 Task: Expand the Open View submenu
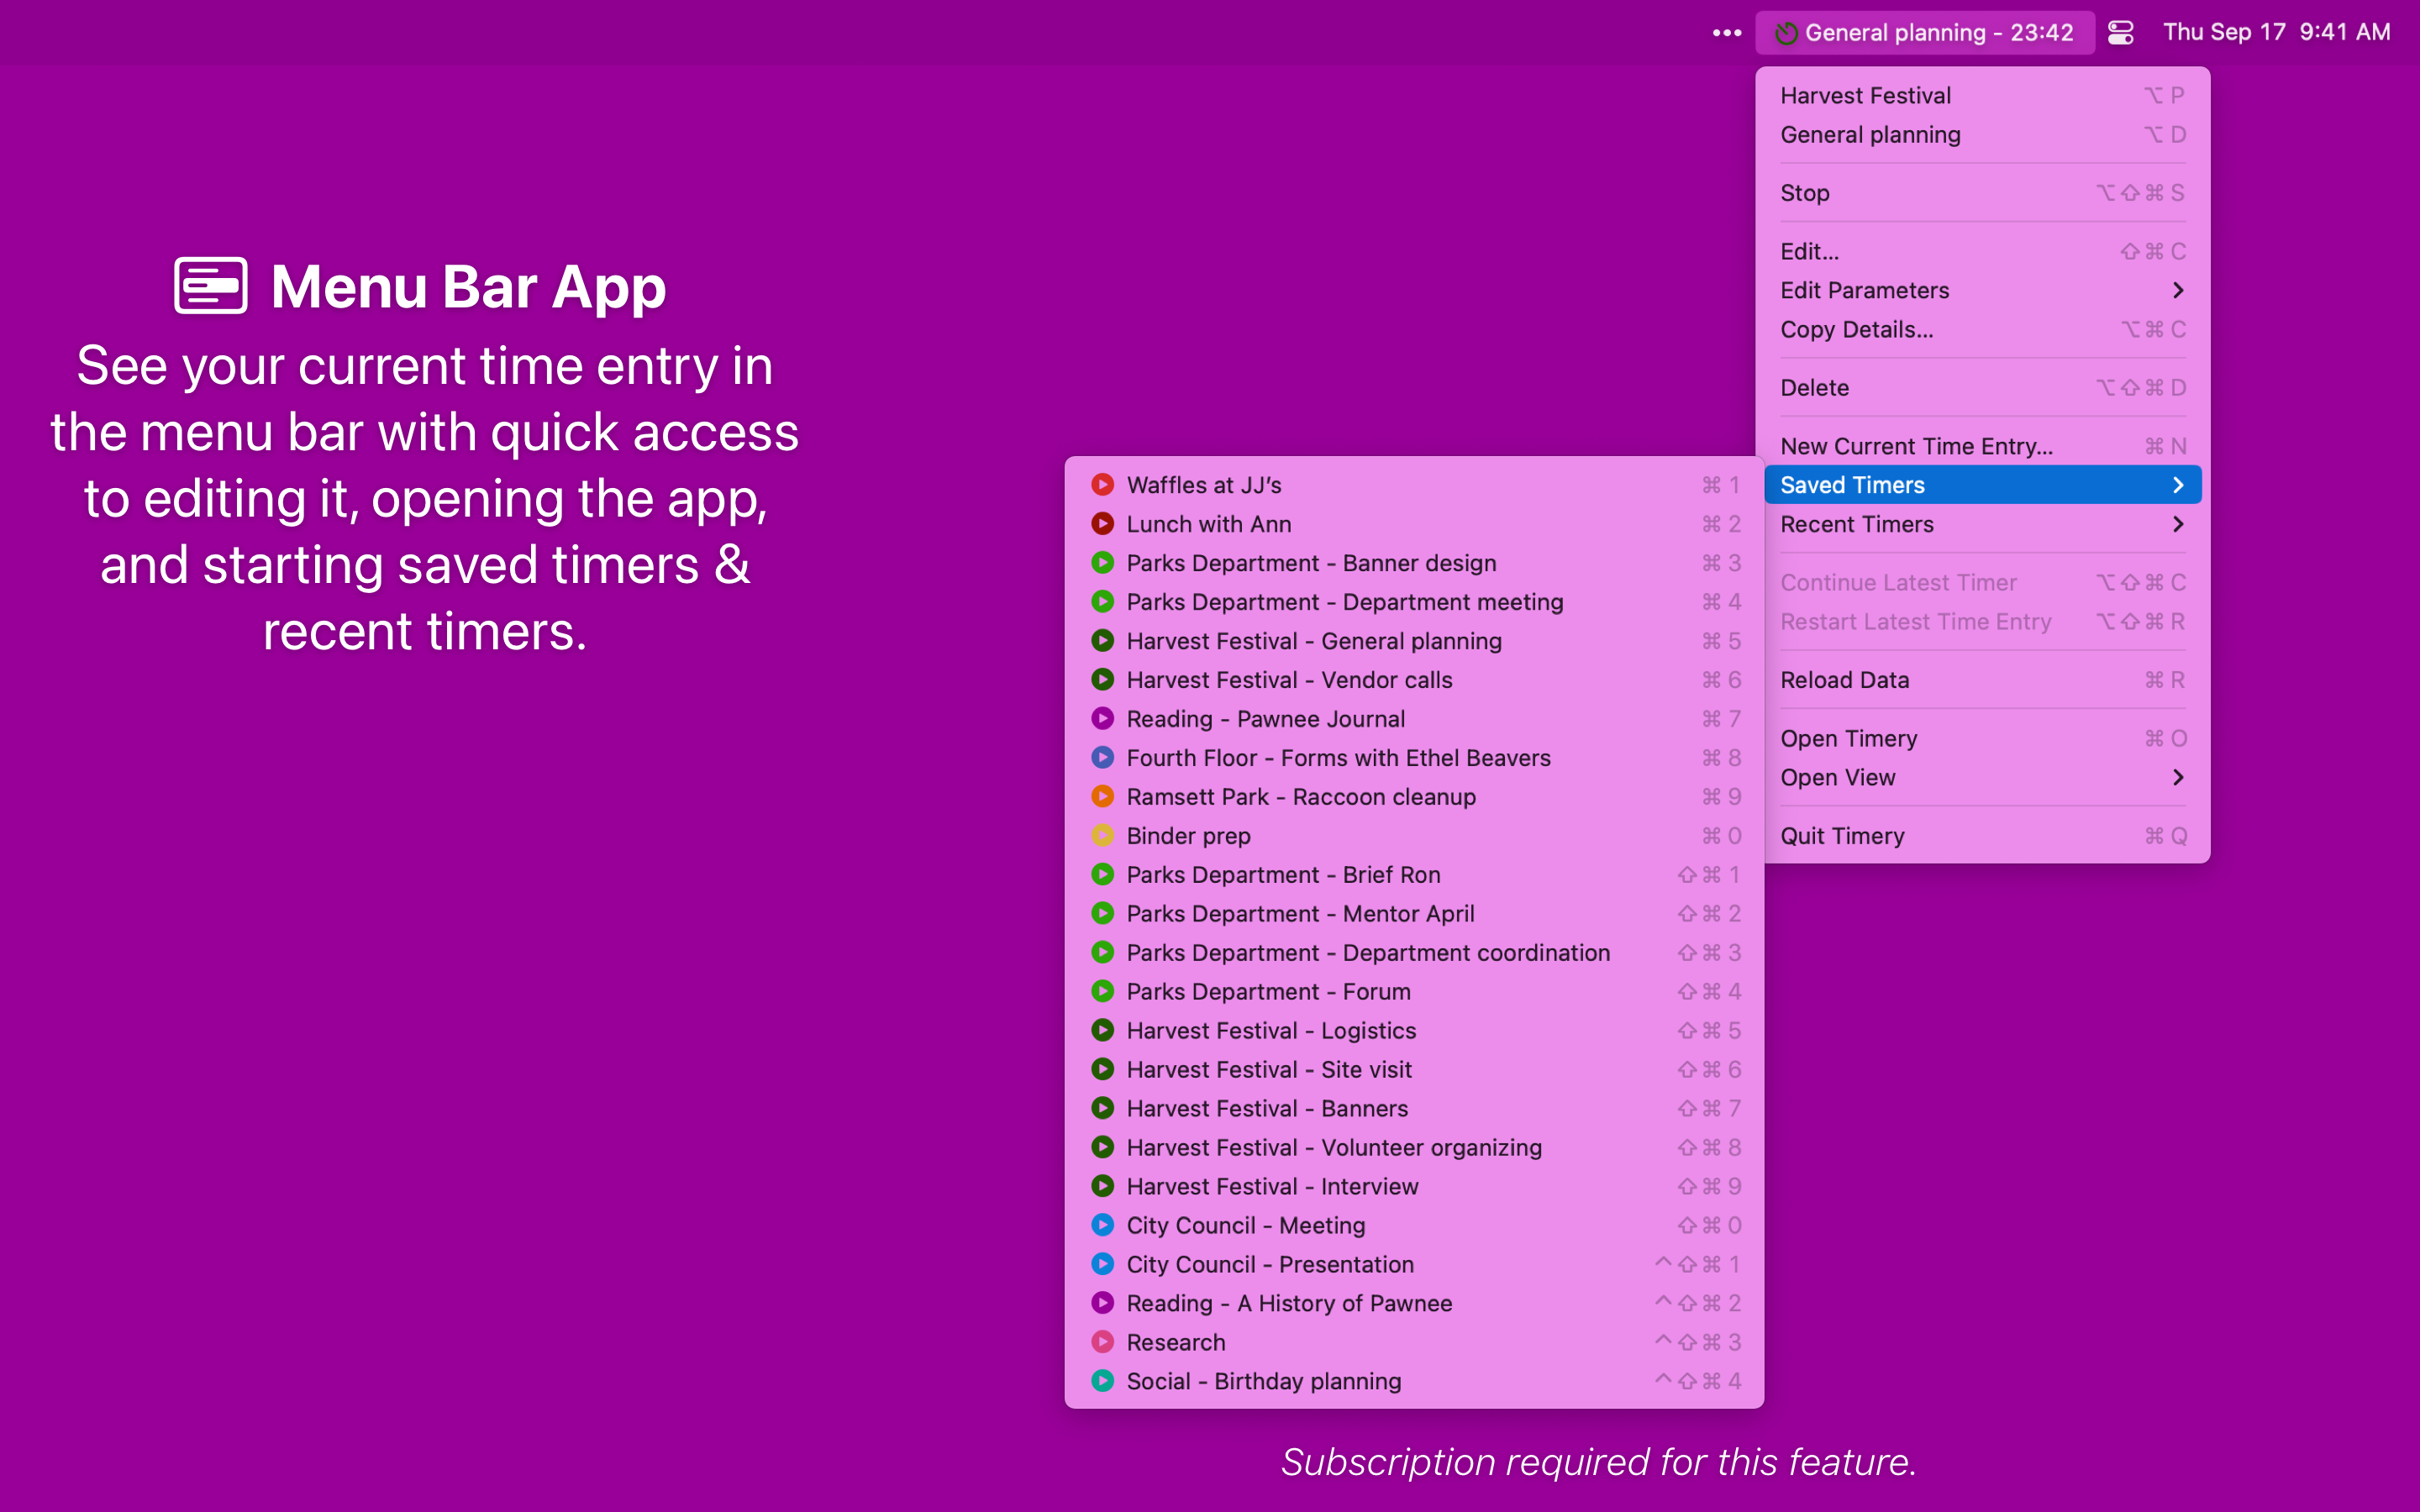(2178, 778)
